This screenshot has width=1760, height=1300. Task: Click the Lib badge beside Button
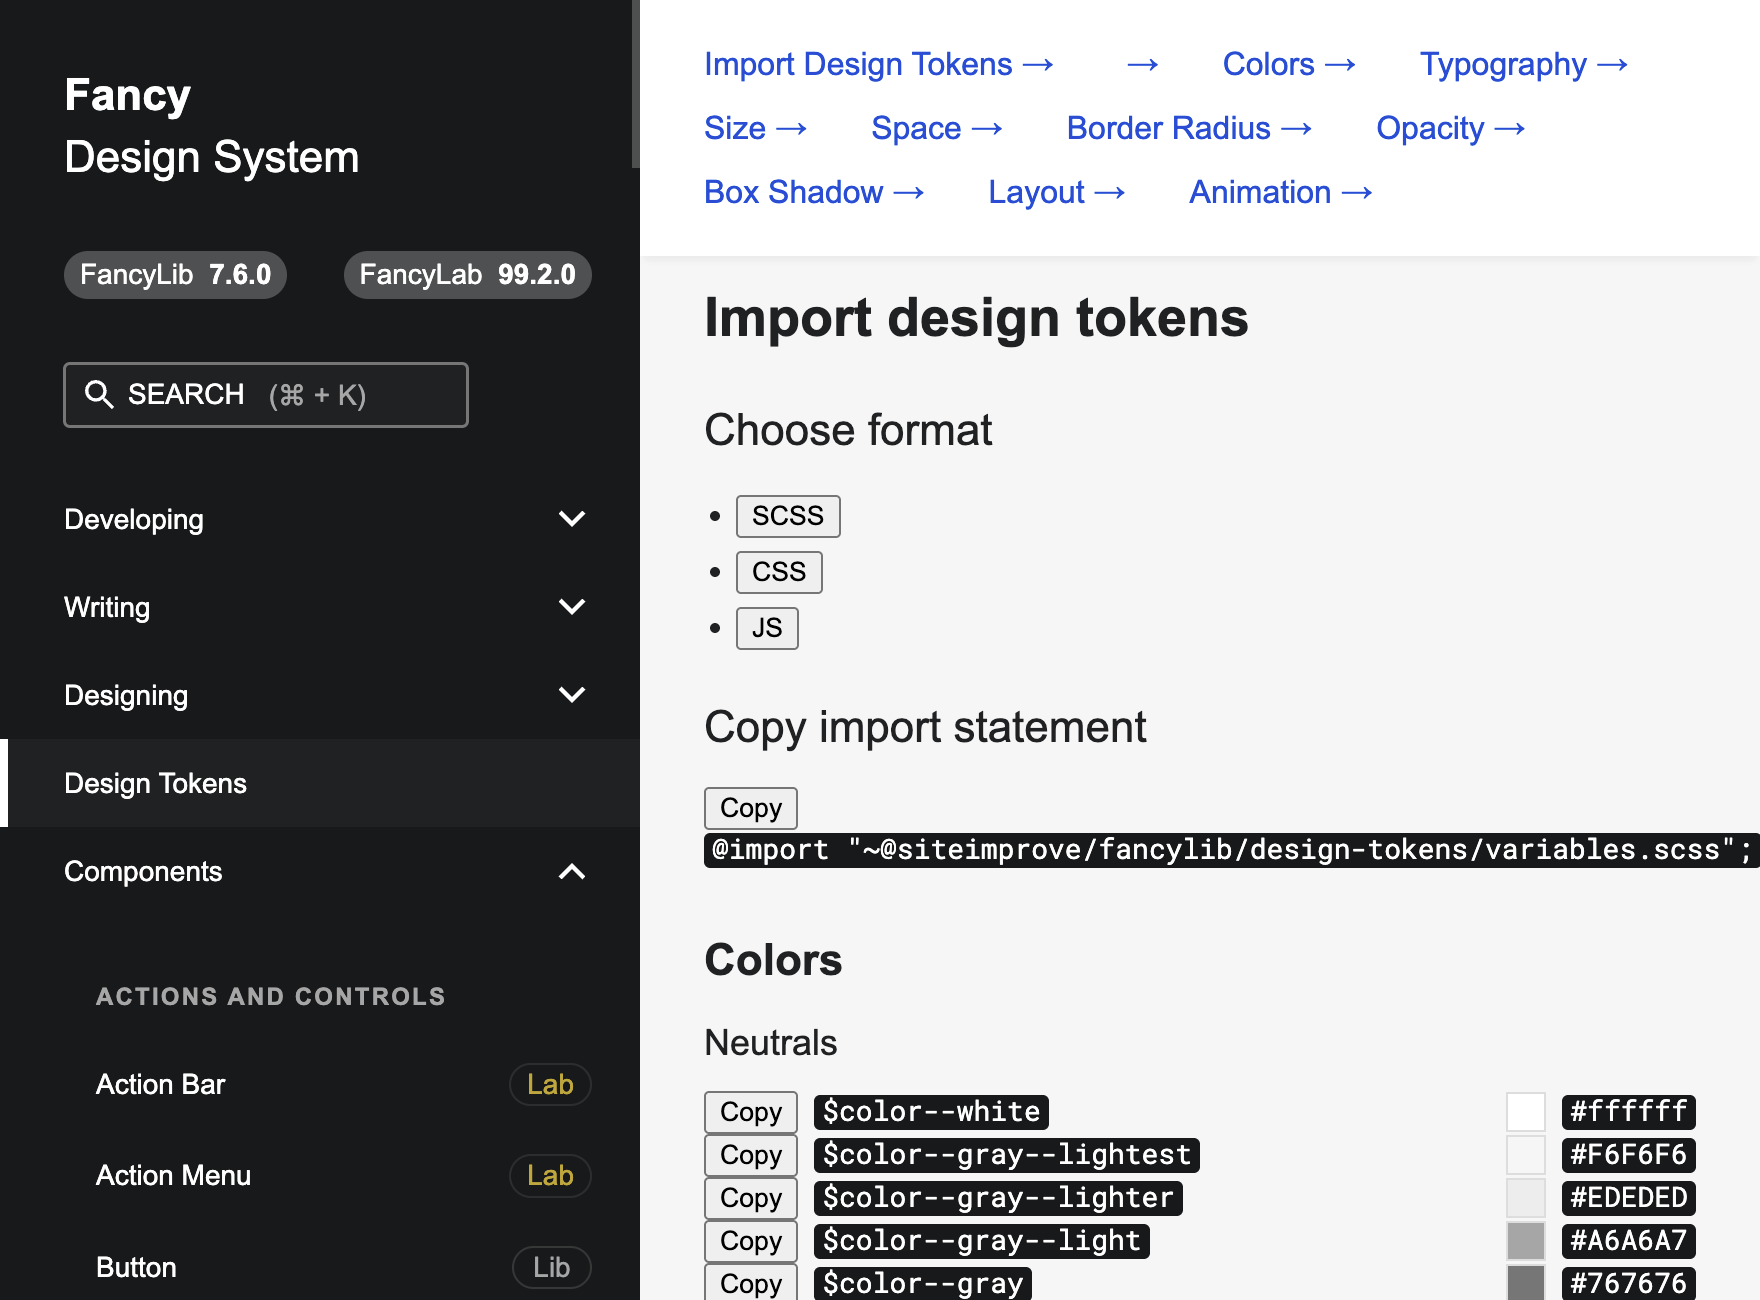[551, 1268]
